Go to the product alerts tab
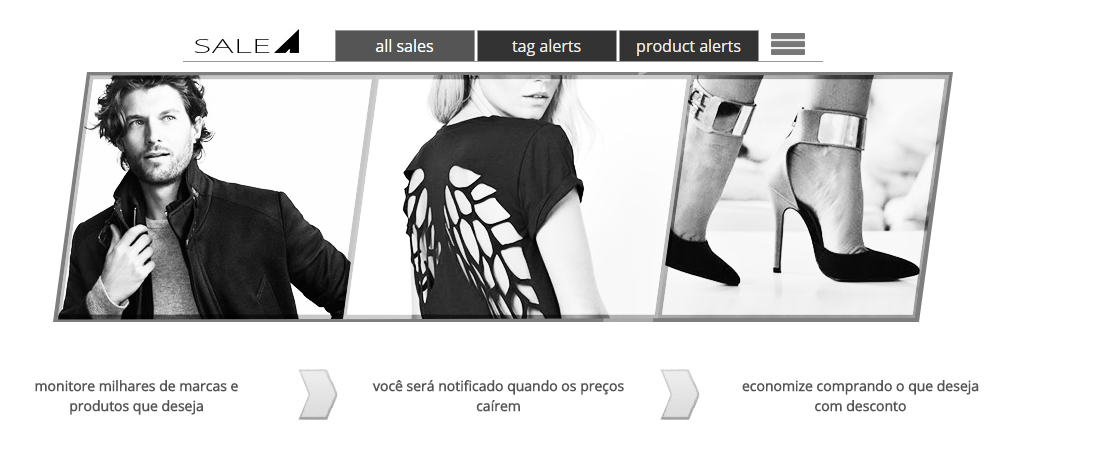 pos(688,46)
